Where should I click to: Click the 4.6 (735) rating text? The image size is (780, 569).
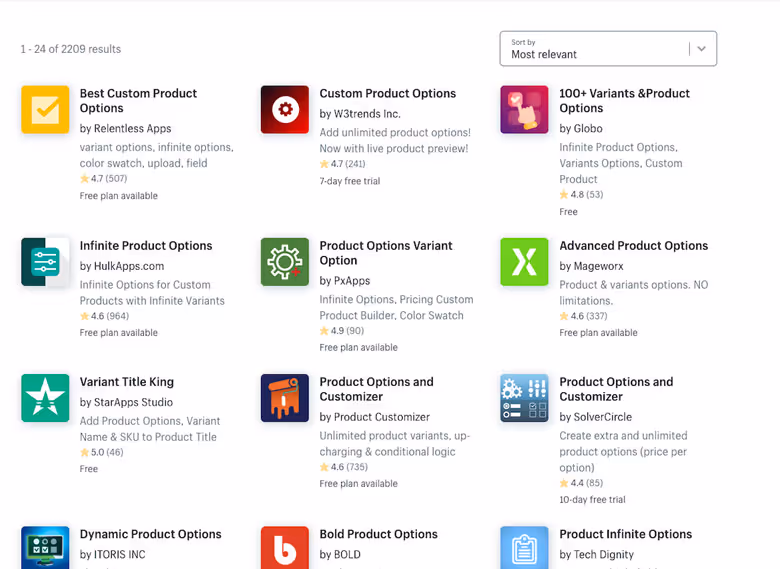pyautogui.click(x=344, y=467)
